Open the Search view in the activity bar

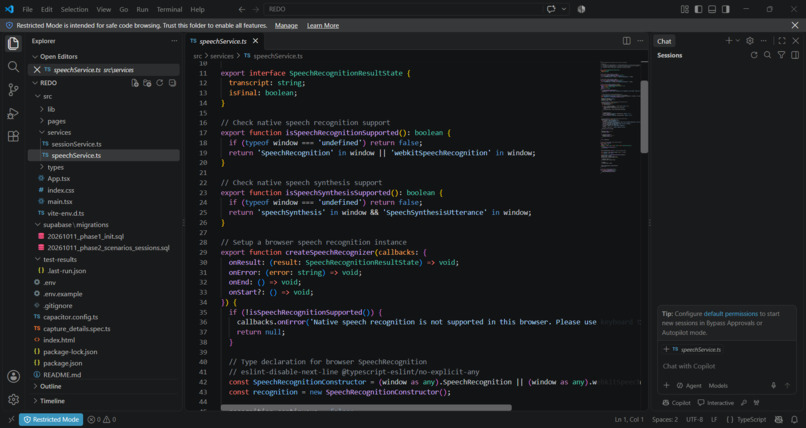13,66
